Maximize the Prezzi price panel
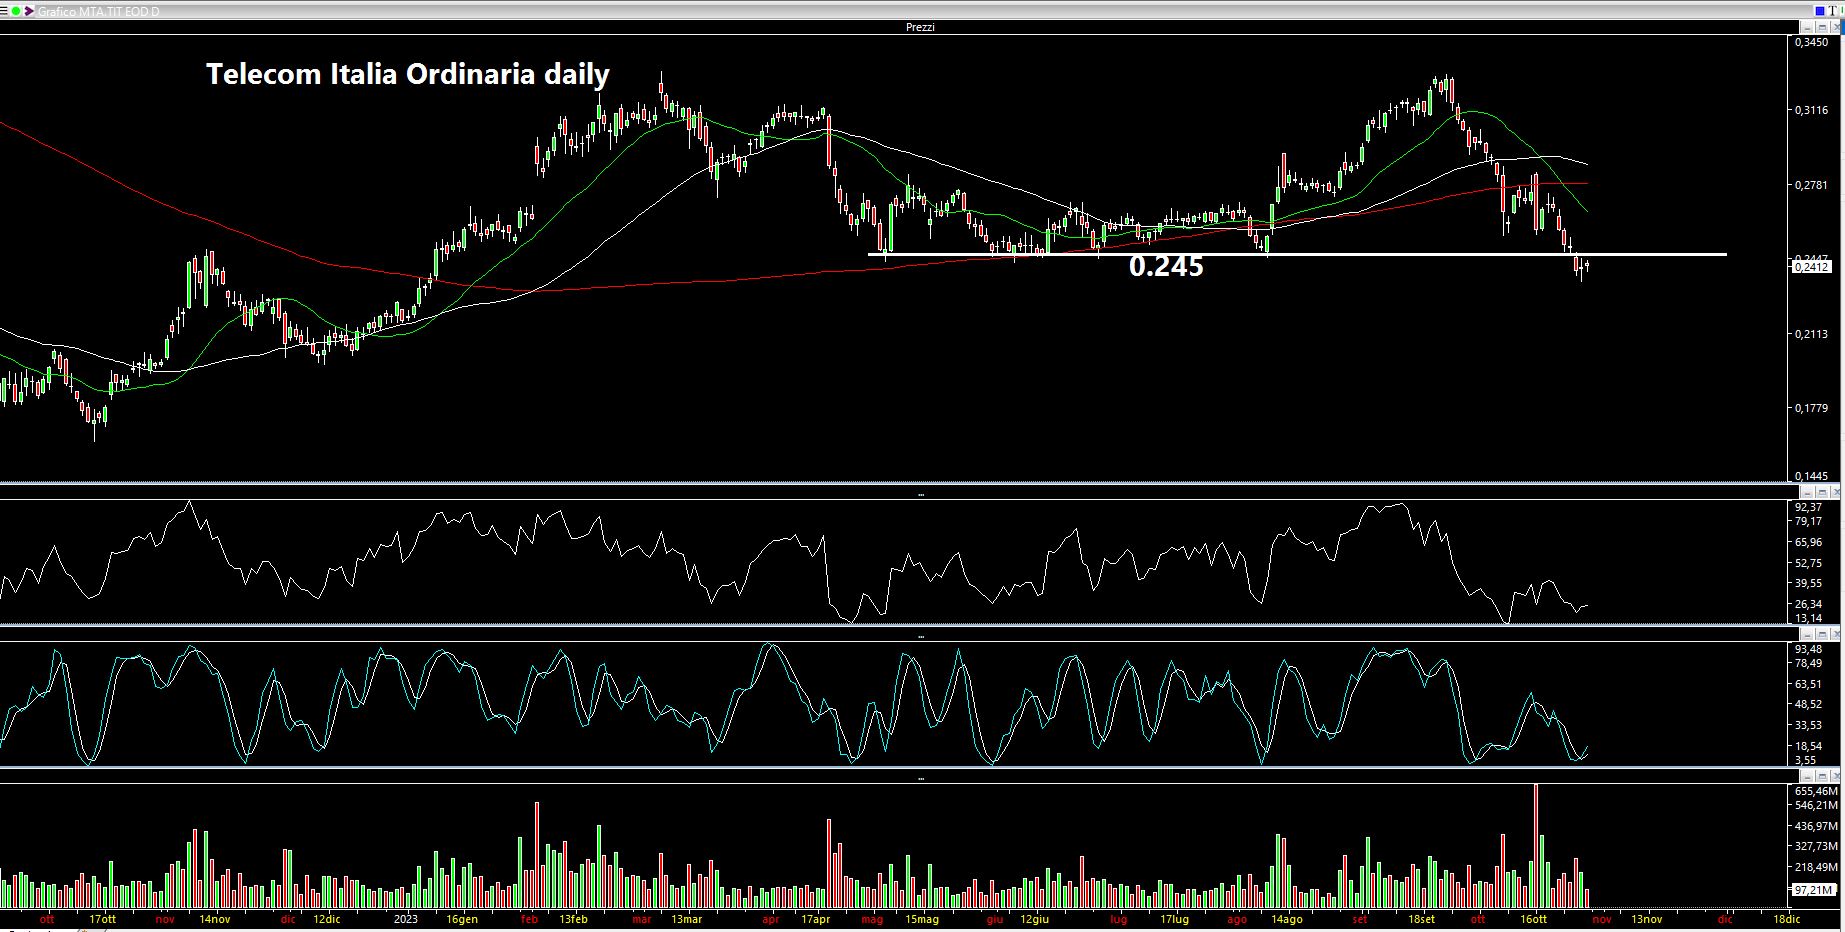Screen dimensions: 1845x932 (x=1823, y=27)
